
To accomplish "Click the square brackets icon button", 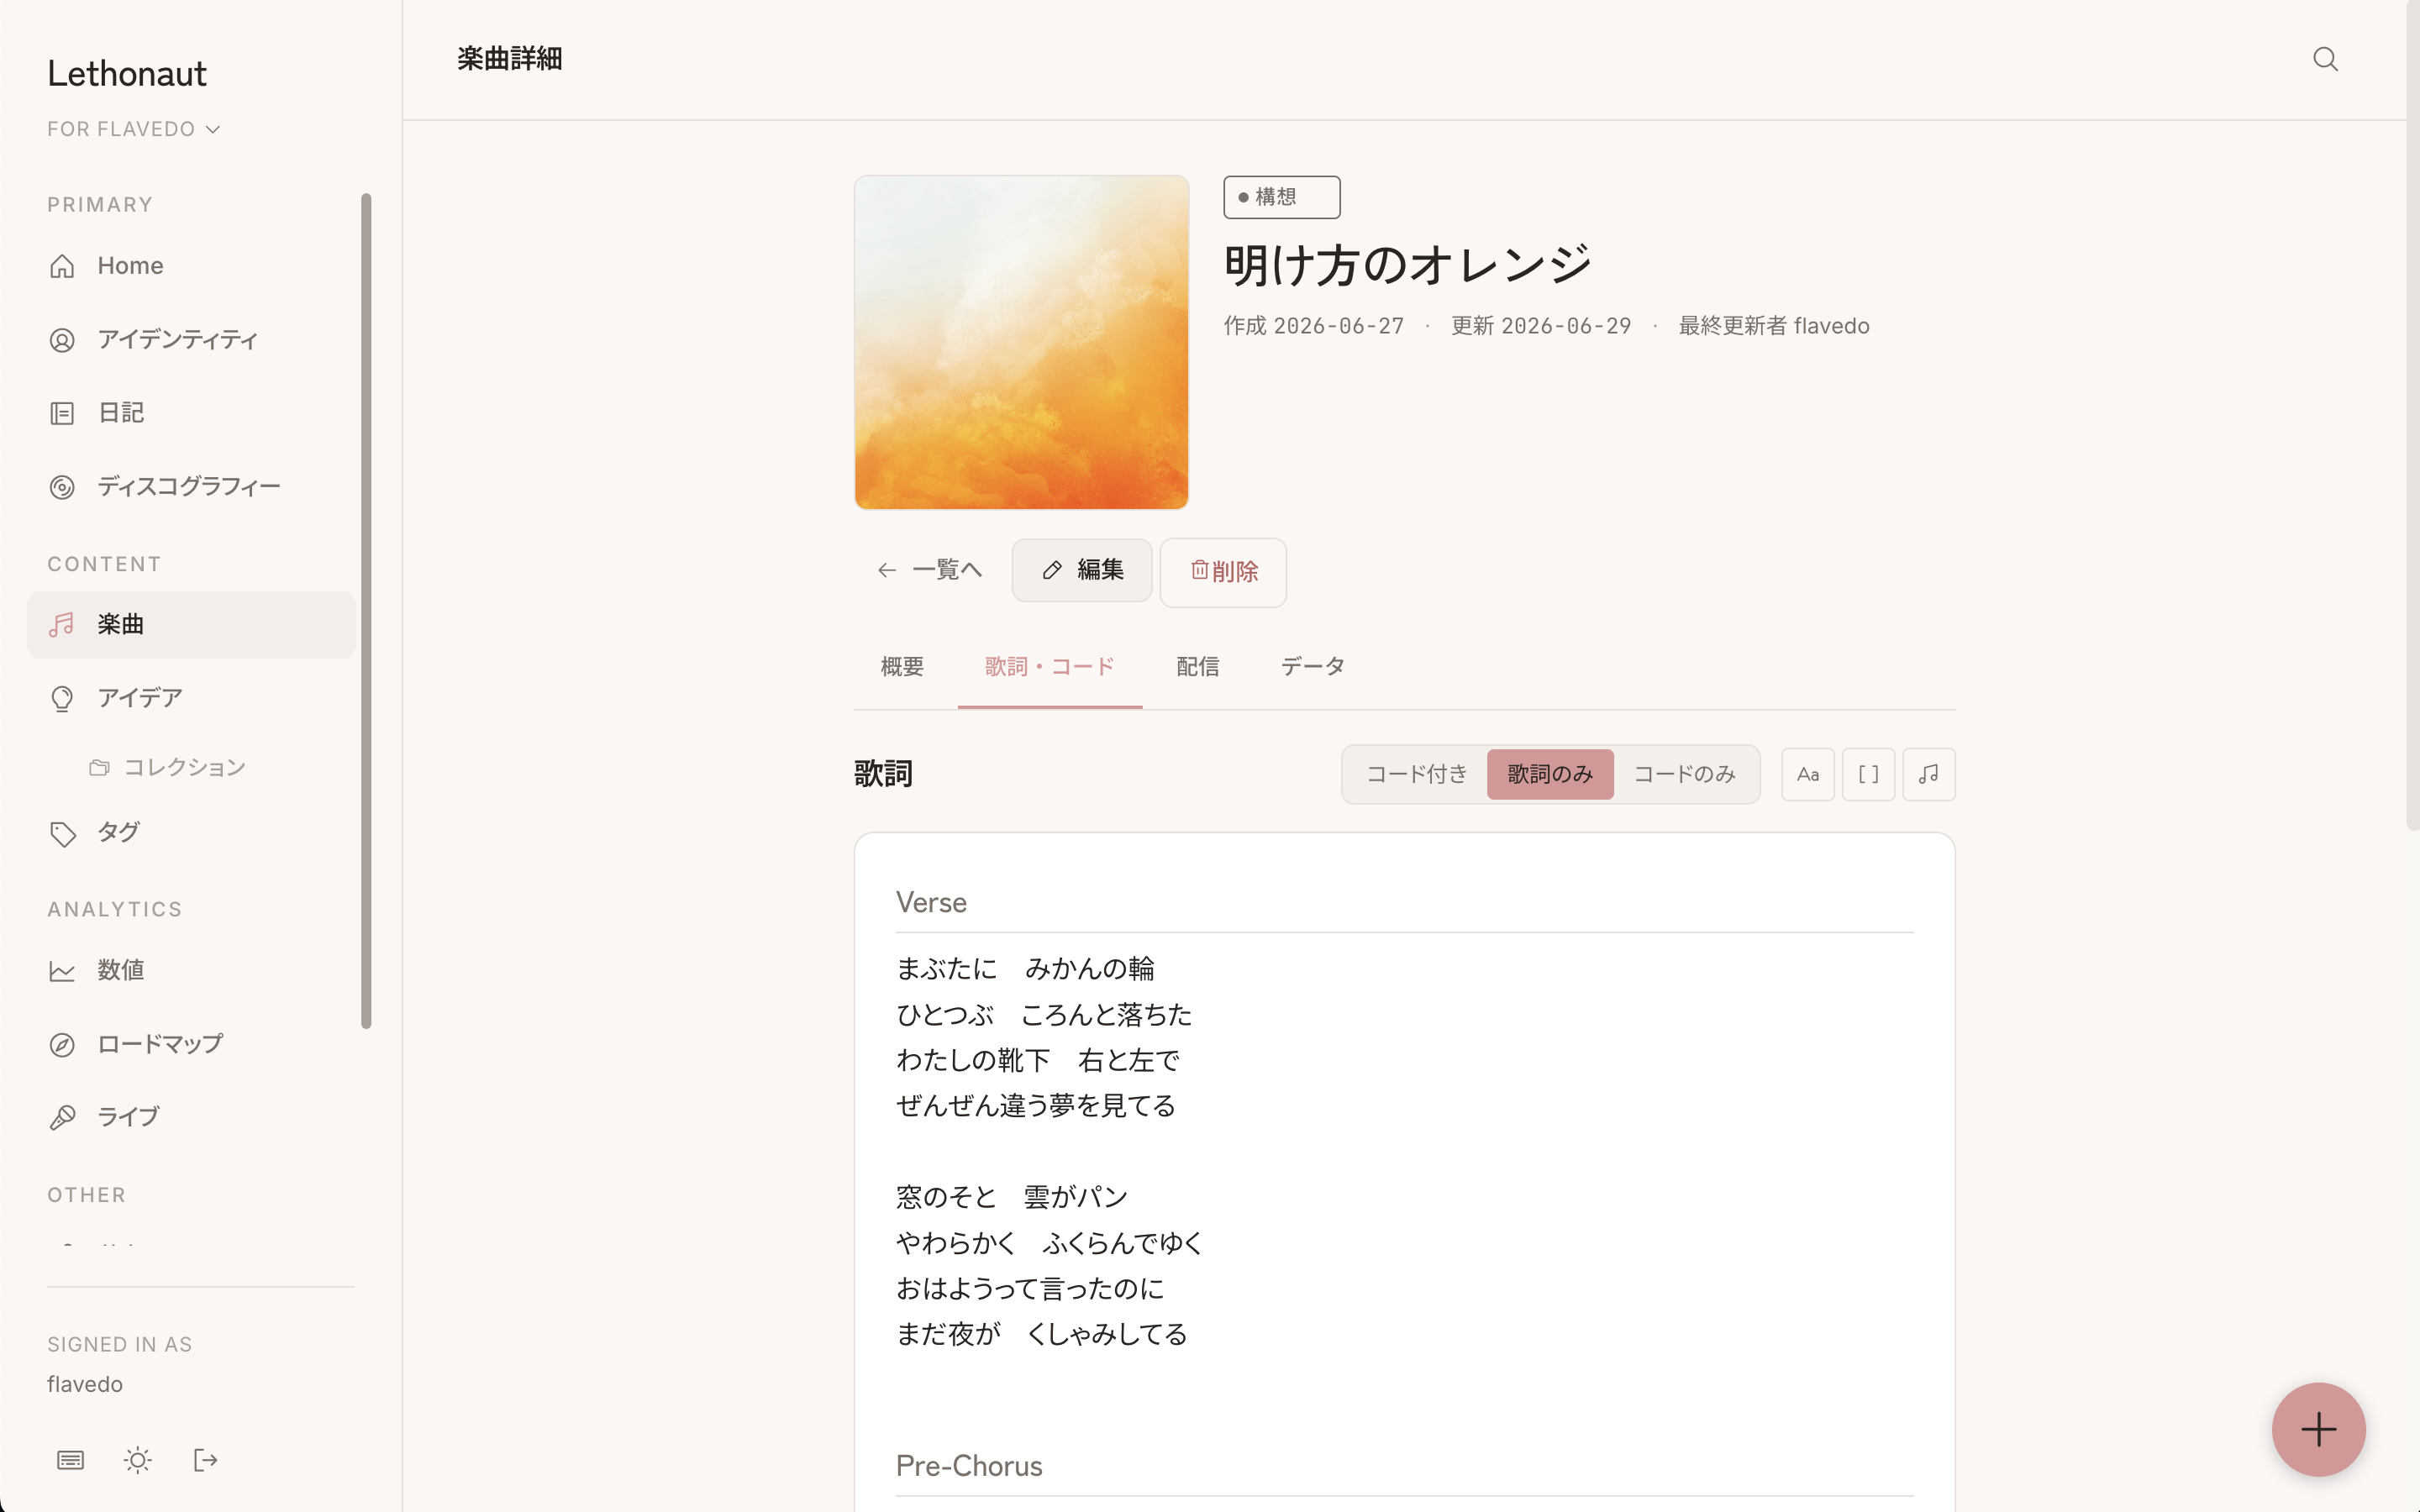I will pyautogui.click(x=1868, y=774).
